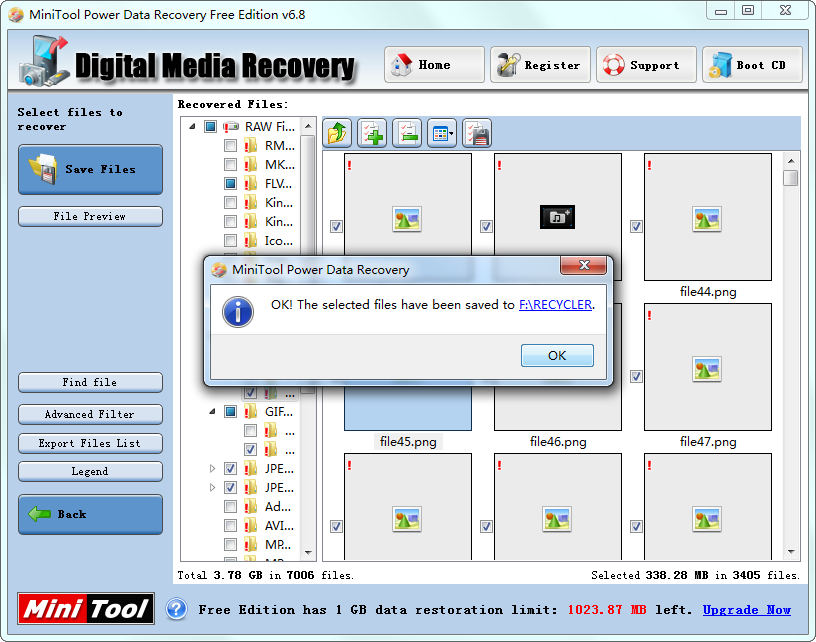
Task: Click the add-to-selection toolbar icon with green plus
Action: tap(372, 133)
